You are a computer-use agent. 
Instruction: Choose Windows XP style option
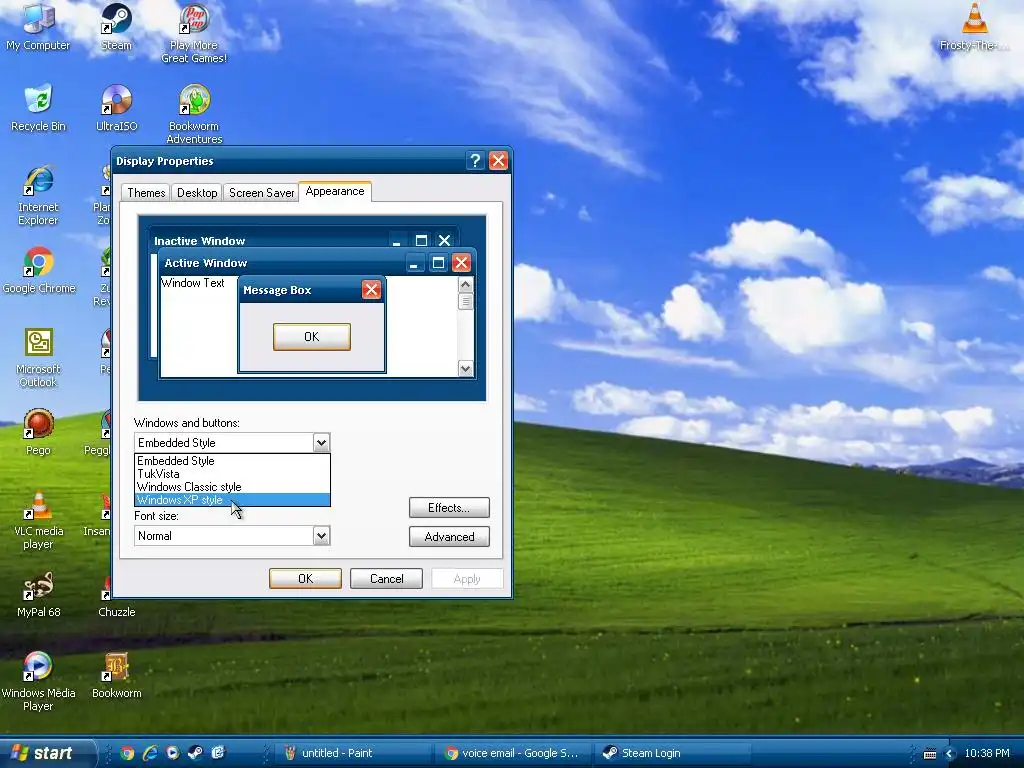pyautogui.click(x=232, y=500)
